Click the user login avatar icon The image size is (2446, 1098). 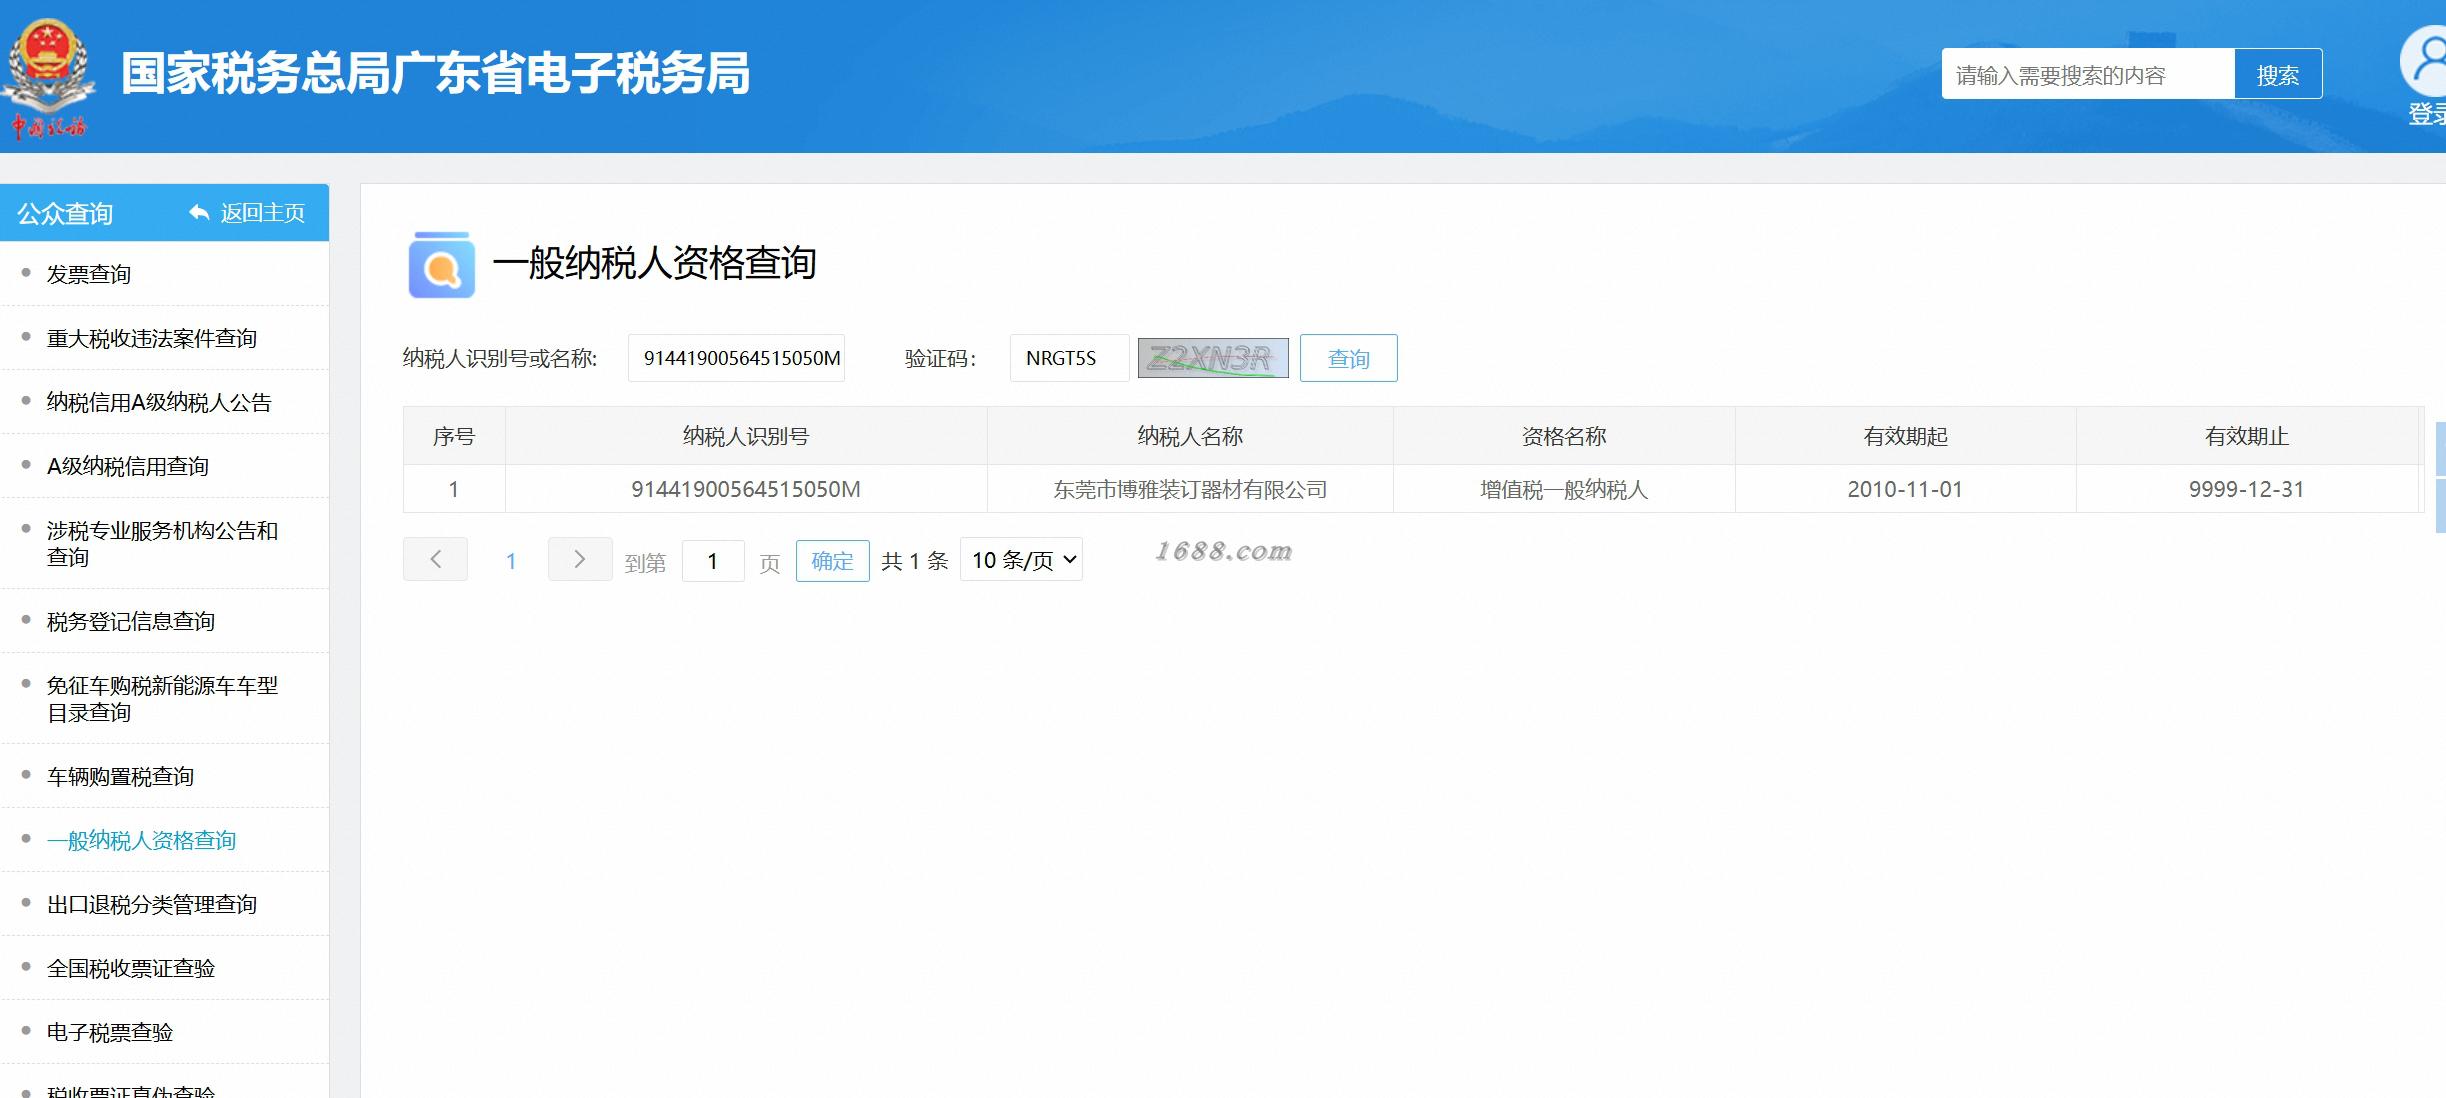[2424, 62]
